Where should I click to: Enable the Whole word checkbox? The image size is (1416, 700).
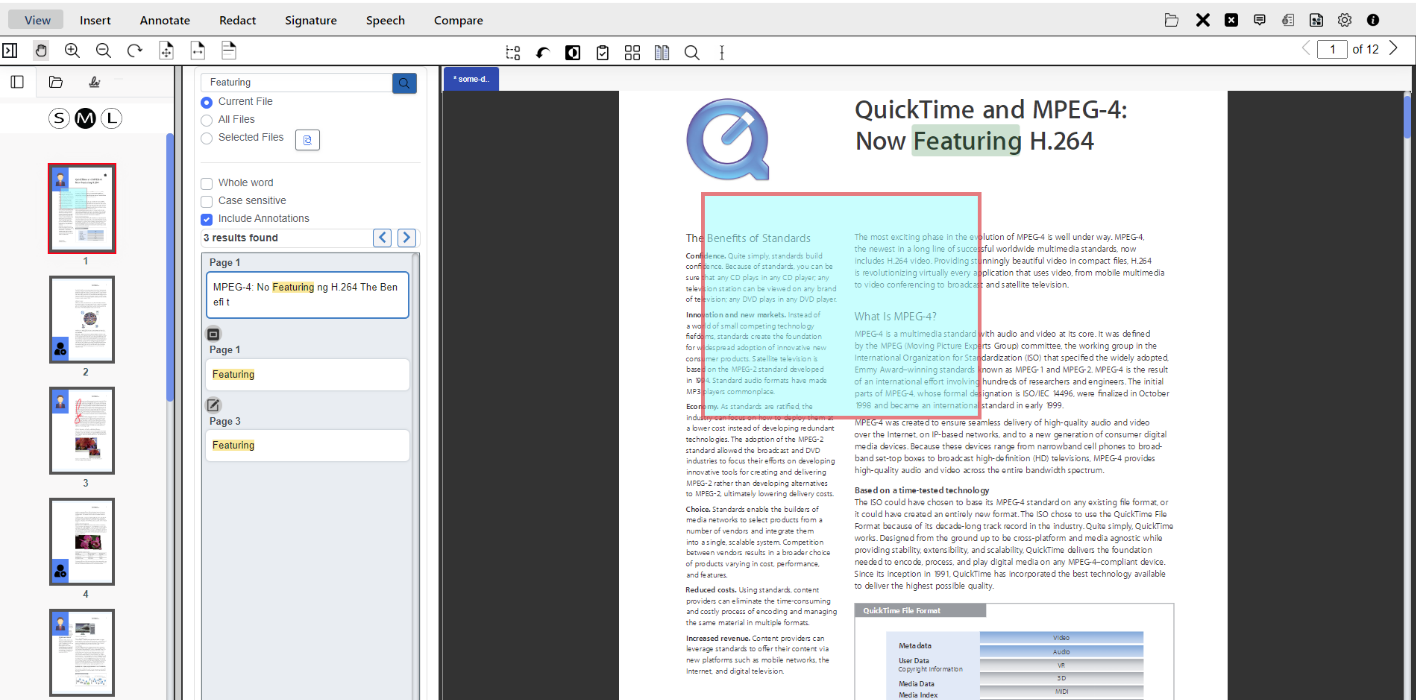coord(207,183)
